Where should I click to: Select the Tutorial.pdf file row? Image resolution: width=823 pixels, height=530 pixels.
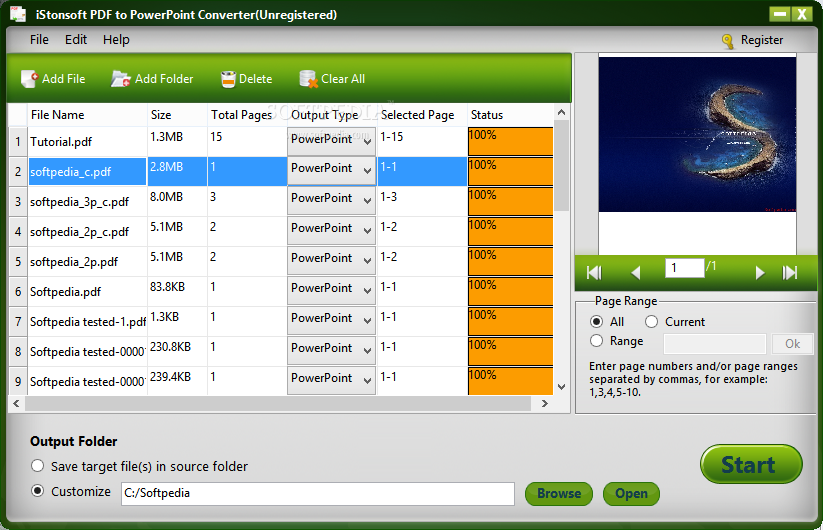point(280,141)
